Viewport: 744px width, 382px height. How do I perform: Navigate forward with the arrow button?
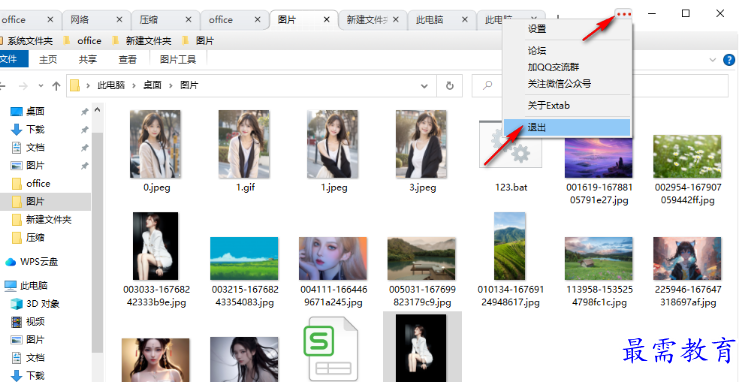(x=23, y=86)
